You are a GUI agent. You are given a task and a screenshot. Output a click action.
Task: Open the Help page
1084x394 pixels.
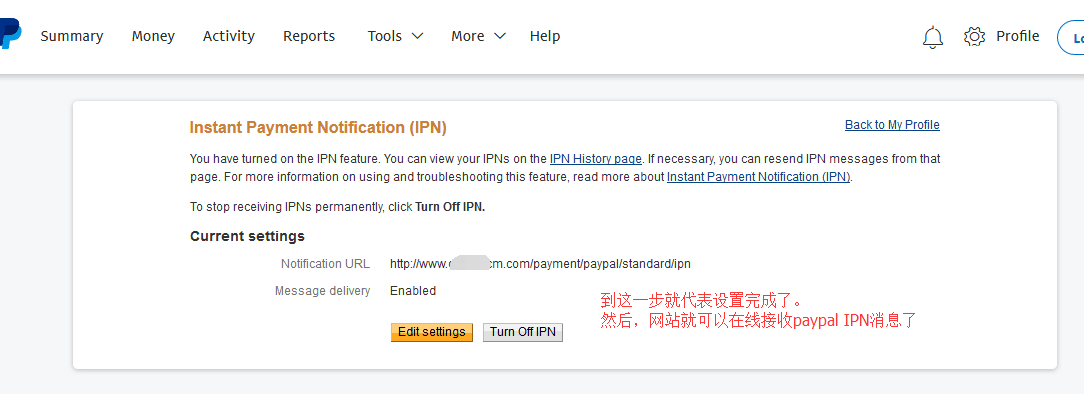545,36
